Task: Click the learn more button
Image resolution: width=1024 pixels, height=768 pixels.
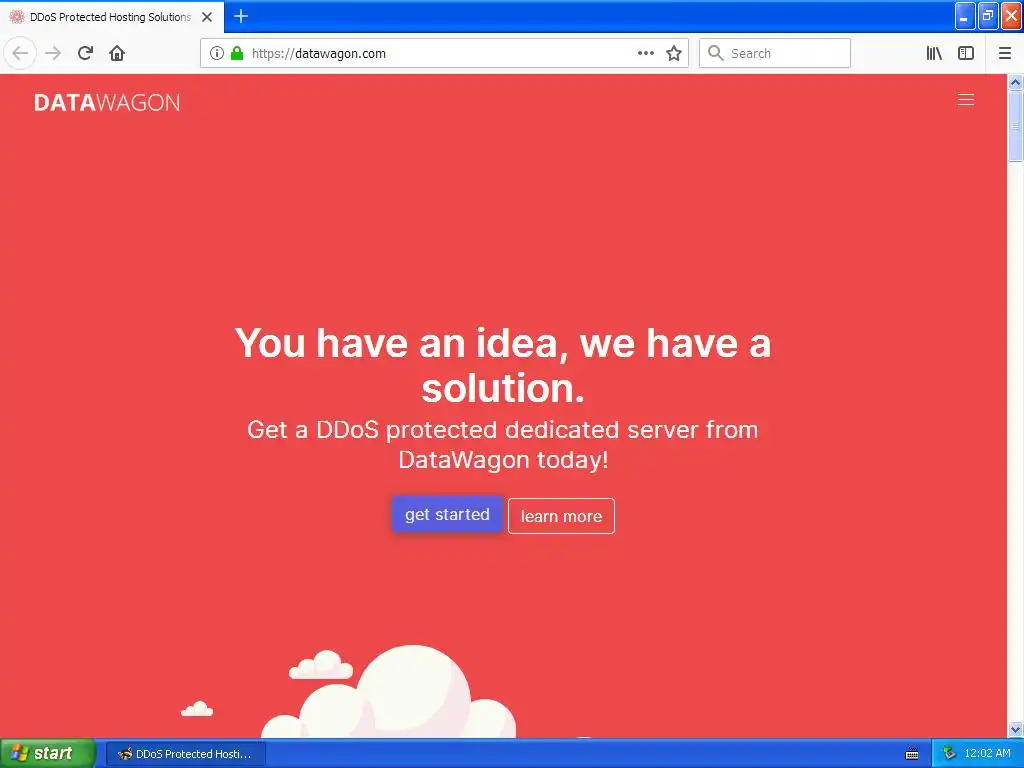Action: click(562, 516)
